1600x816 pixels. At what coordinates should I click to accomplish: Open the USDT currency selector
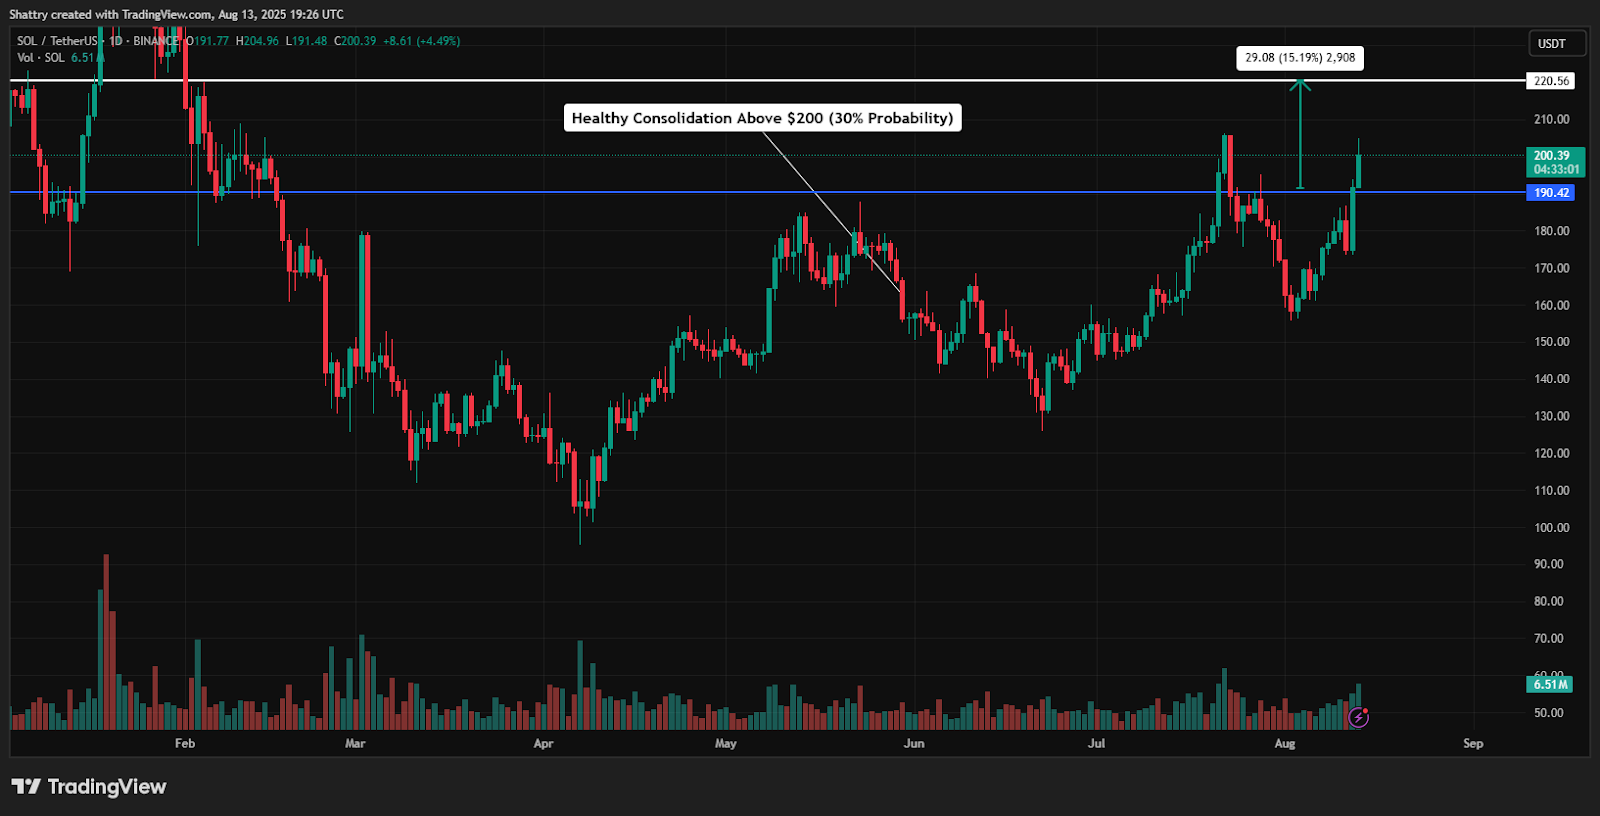[1552, 44]
